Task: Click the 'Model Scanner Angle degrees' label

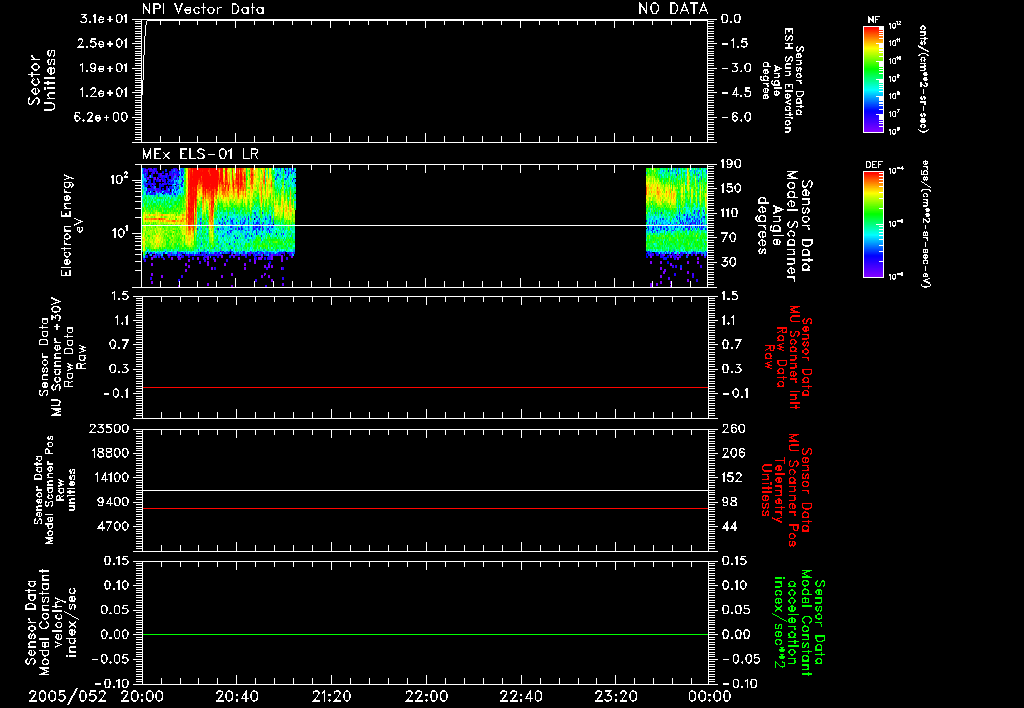Action: [x=784, y=227]
